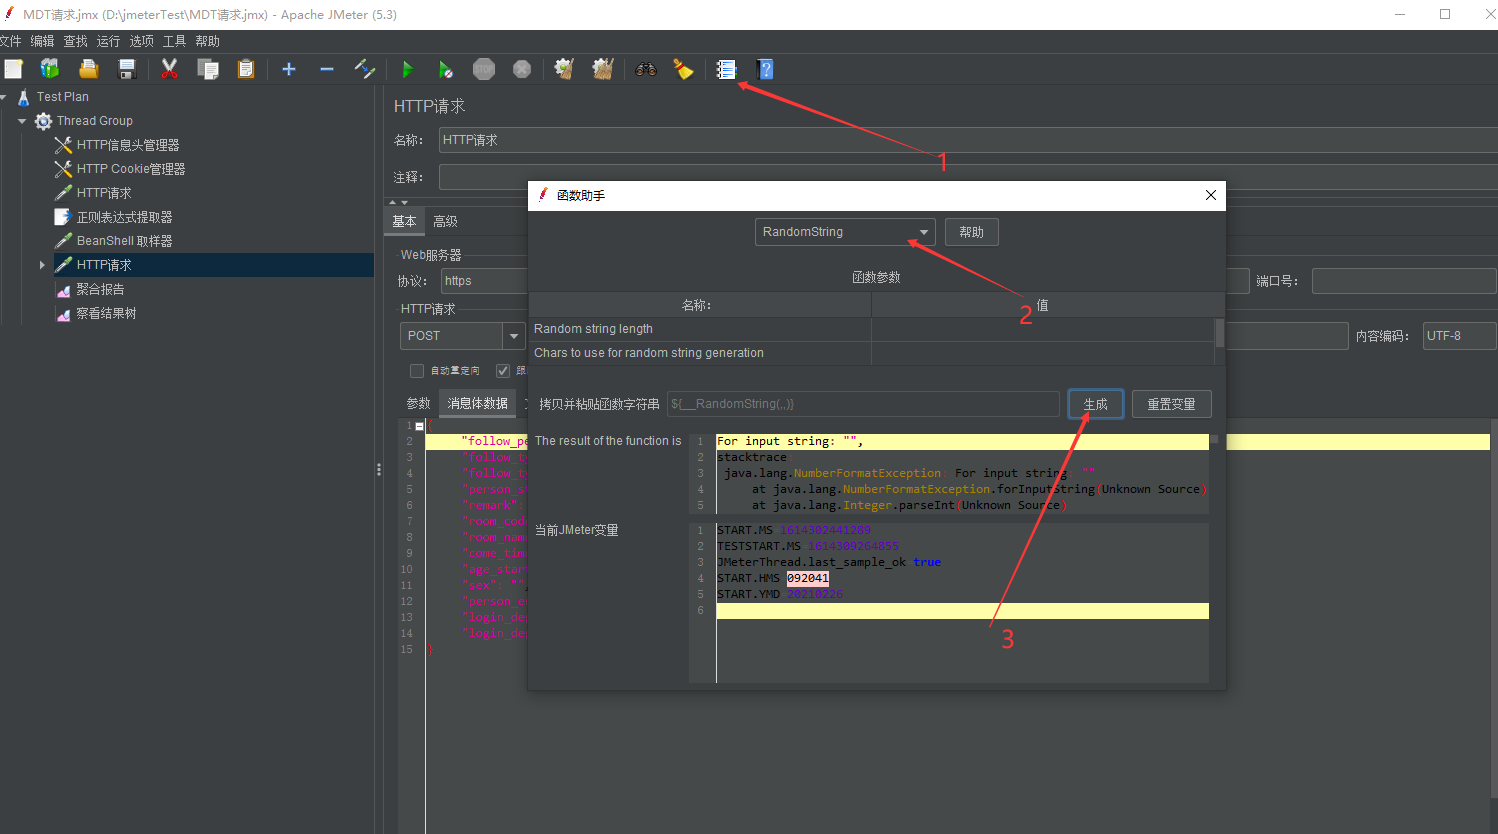
Task: Close the 函数助手 dialog
Action: tap(1210, 195)
